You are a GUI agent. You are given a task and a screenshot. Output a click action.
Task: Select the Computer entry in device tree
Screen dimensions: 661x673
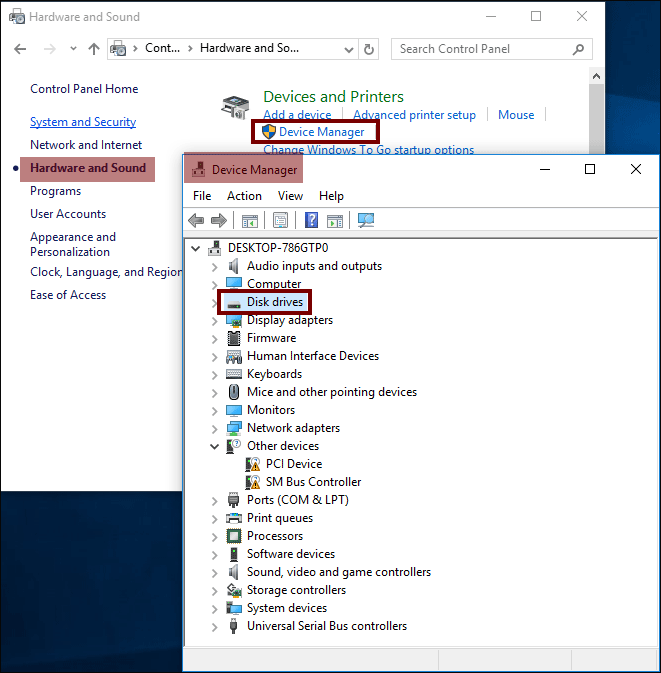[274, 284]
